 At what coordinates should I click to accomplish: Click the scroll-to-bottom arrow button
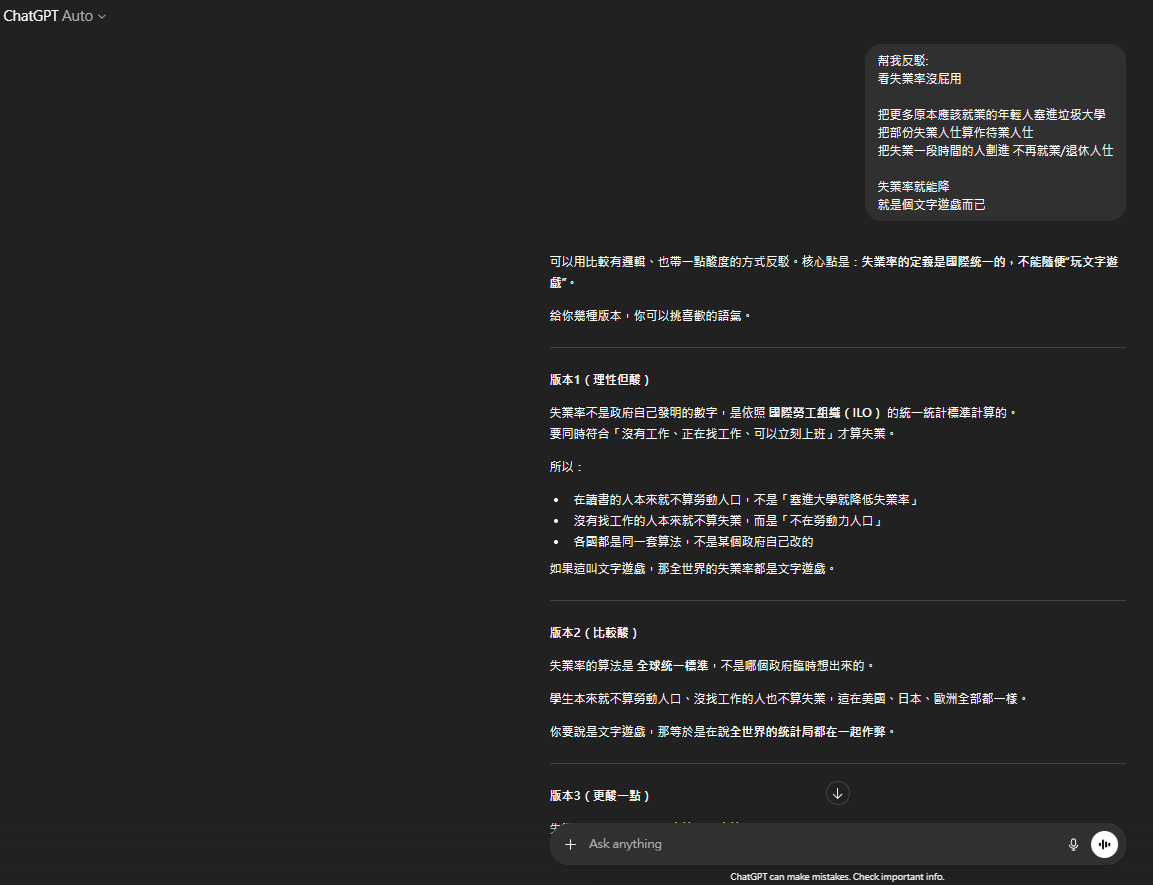(x=838, y=793)
